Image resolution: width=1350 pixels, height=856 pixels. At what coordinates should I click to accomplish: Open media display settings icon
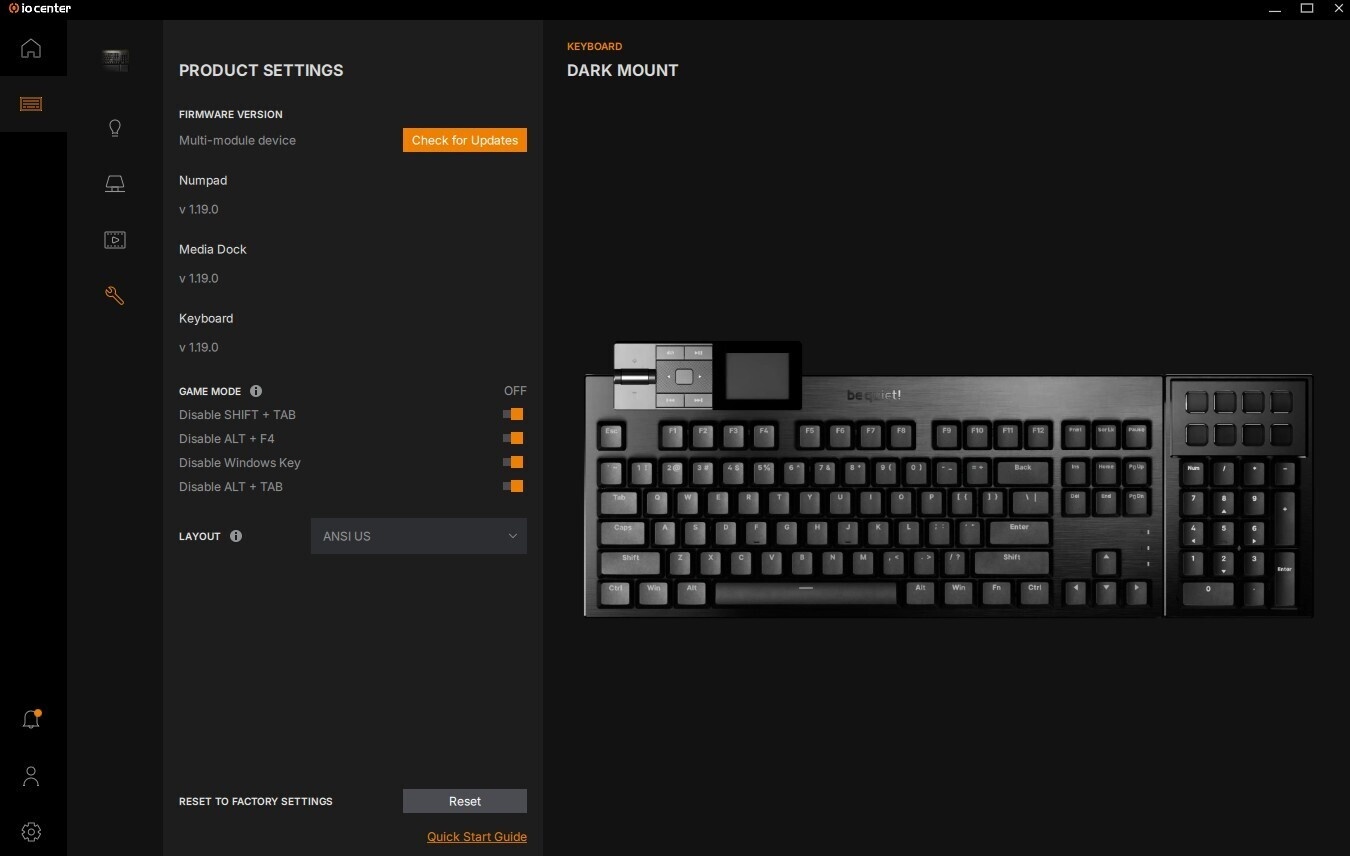[115, 240]
